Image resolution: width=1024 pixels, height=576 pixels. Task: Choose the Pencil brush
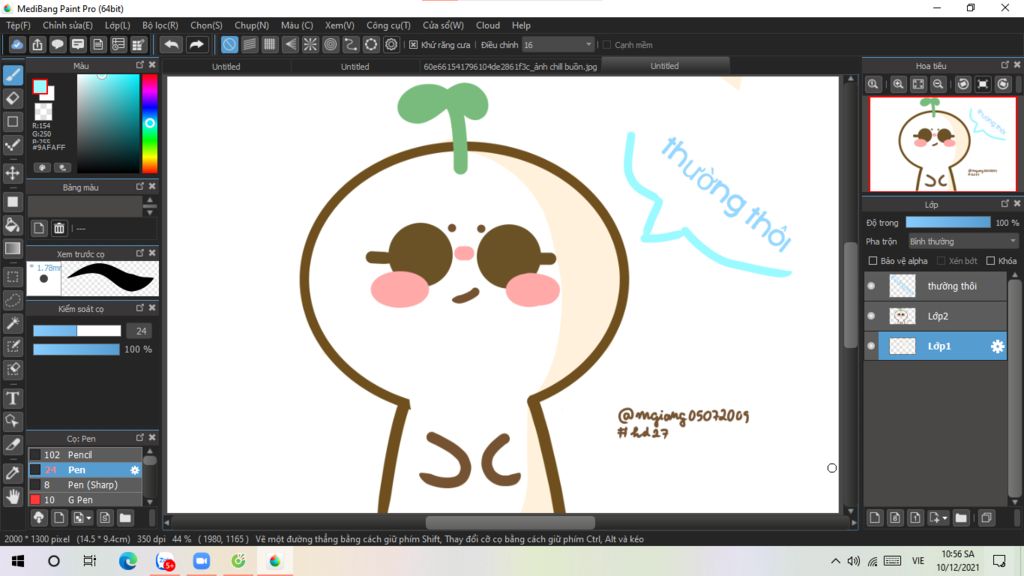(85, 455)
